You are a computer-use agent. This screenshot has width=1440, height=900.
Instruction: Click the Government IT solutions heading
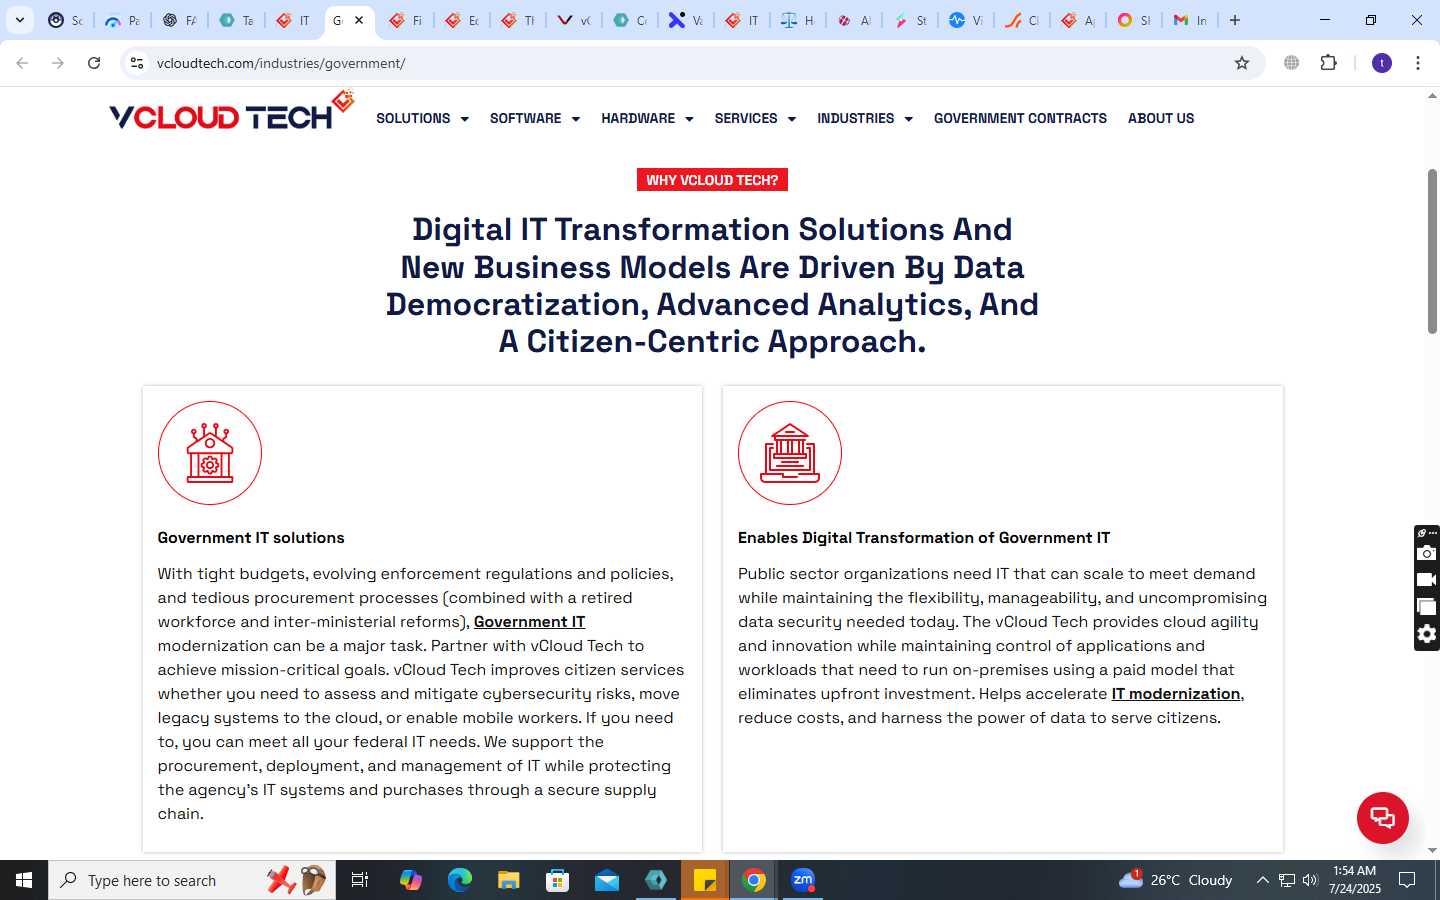point(251,538)
